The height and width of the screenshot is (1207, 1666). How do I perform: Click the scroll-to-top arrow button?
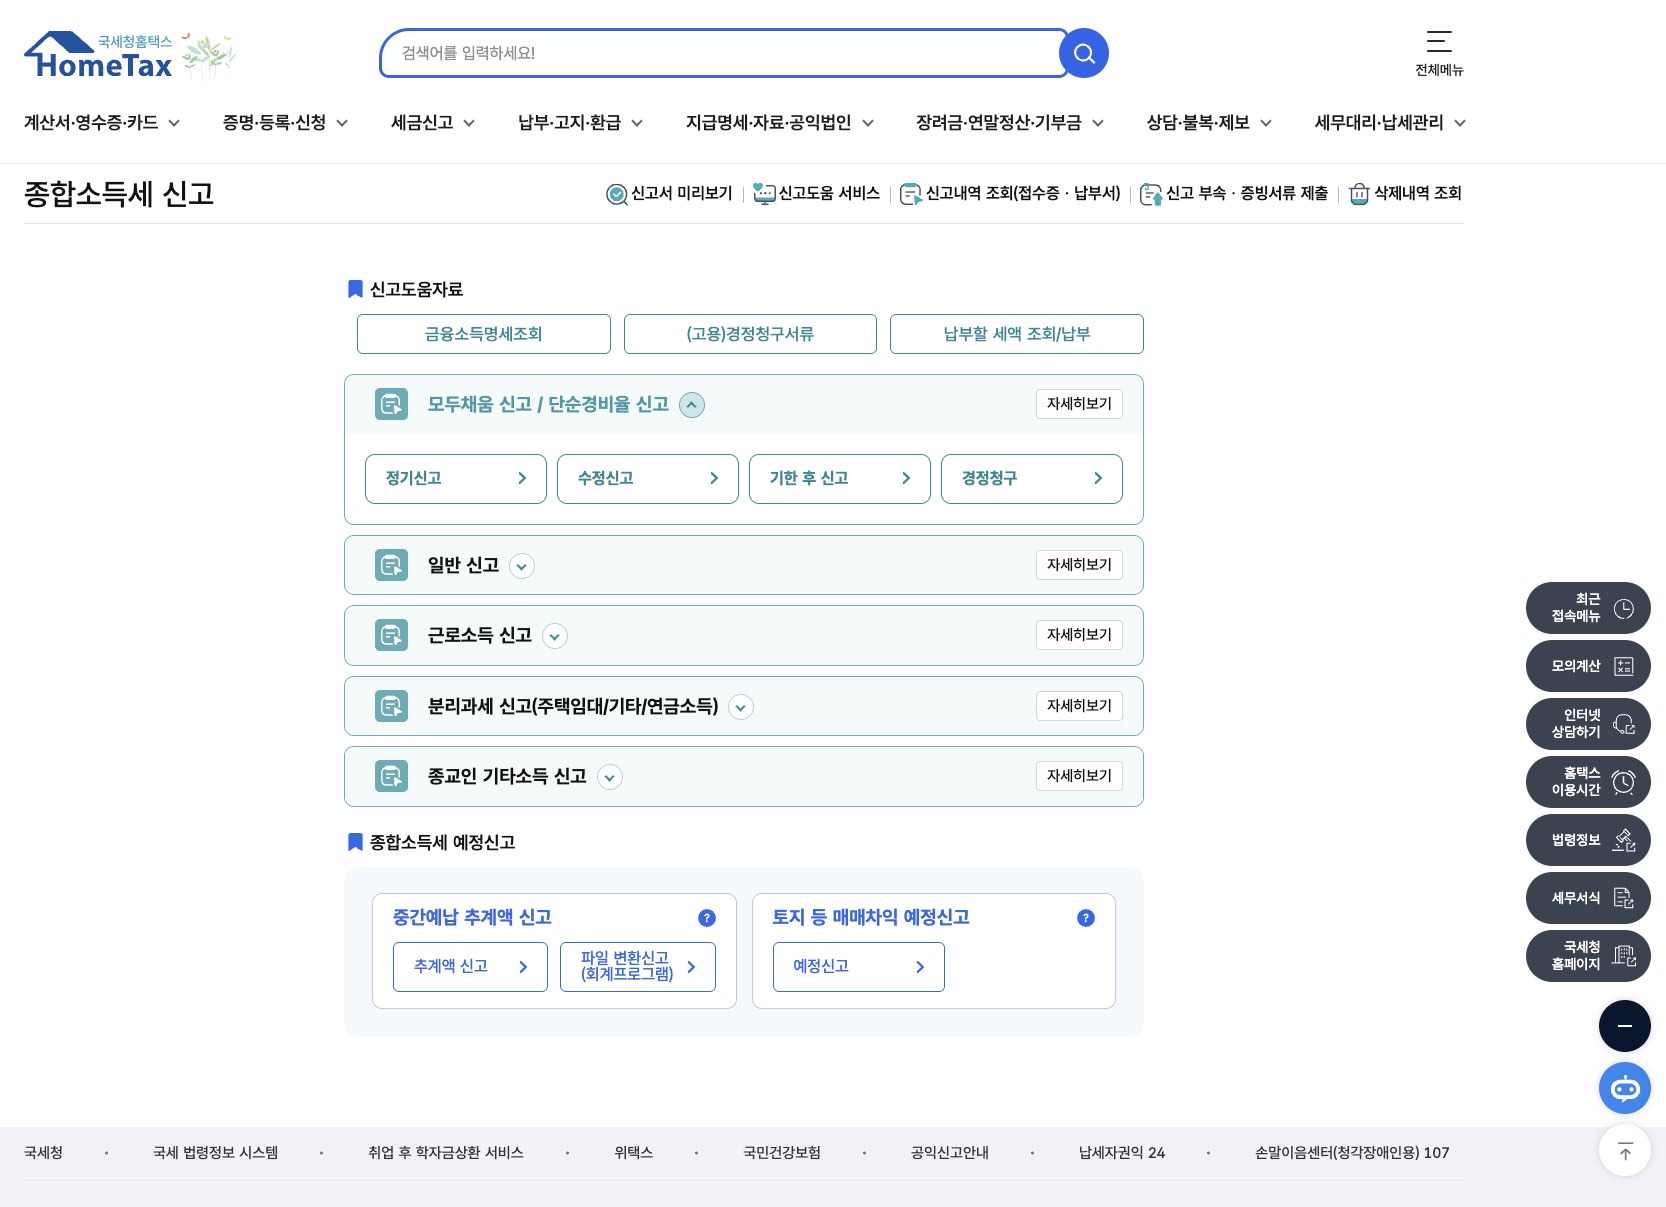click(1625, 1150)
